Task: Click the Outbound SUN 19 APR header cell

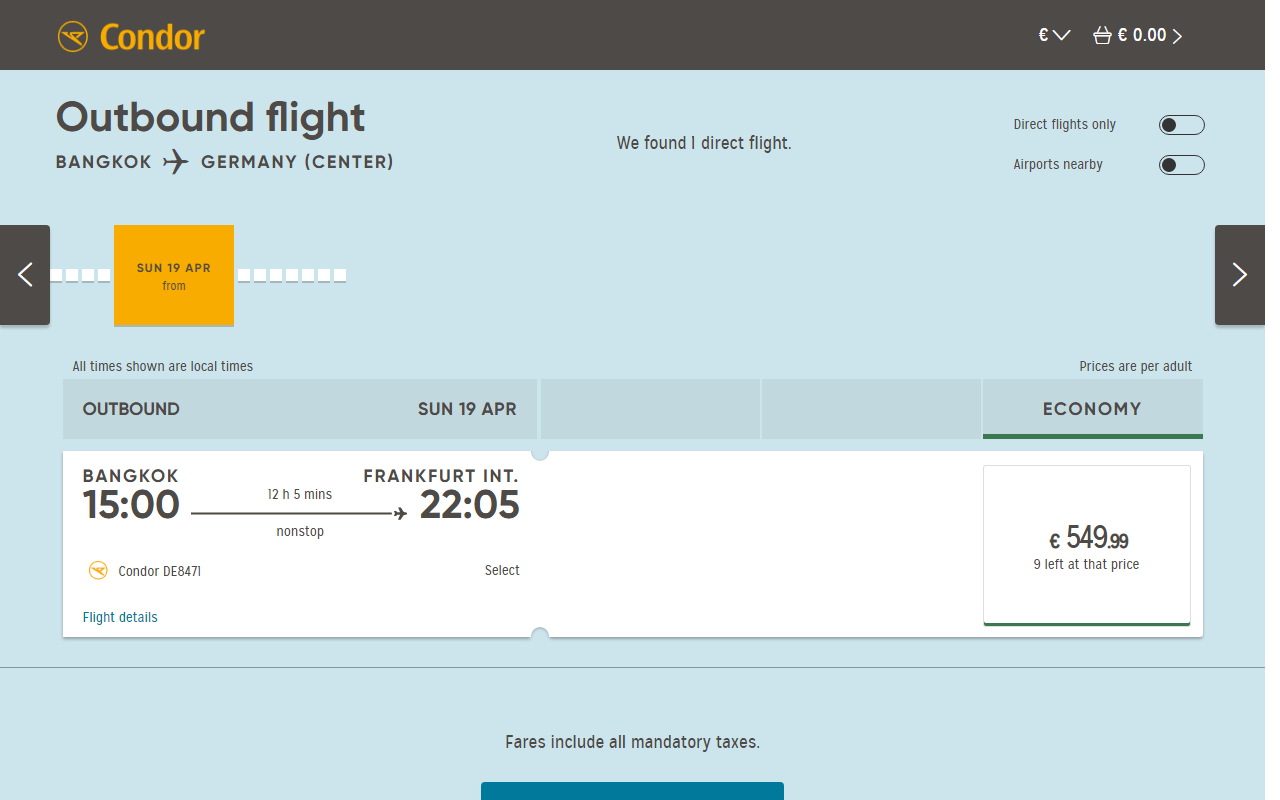Action: 300,409
